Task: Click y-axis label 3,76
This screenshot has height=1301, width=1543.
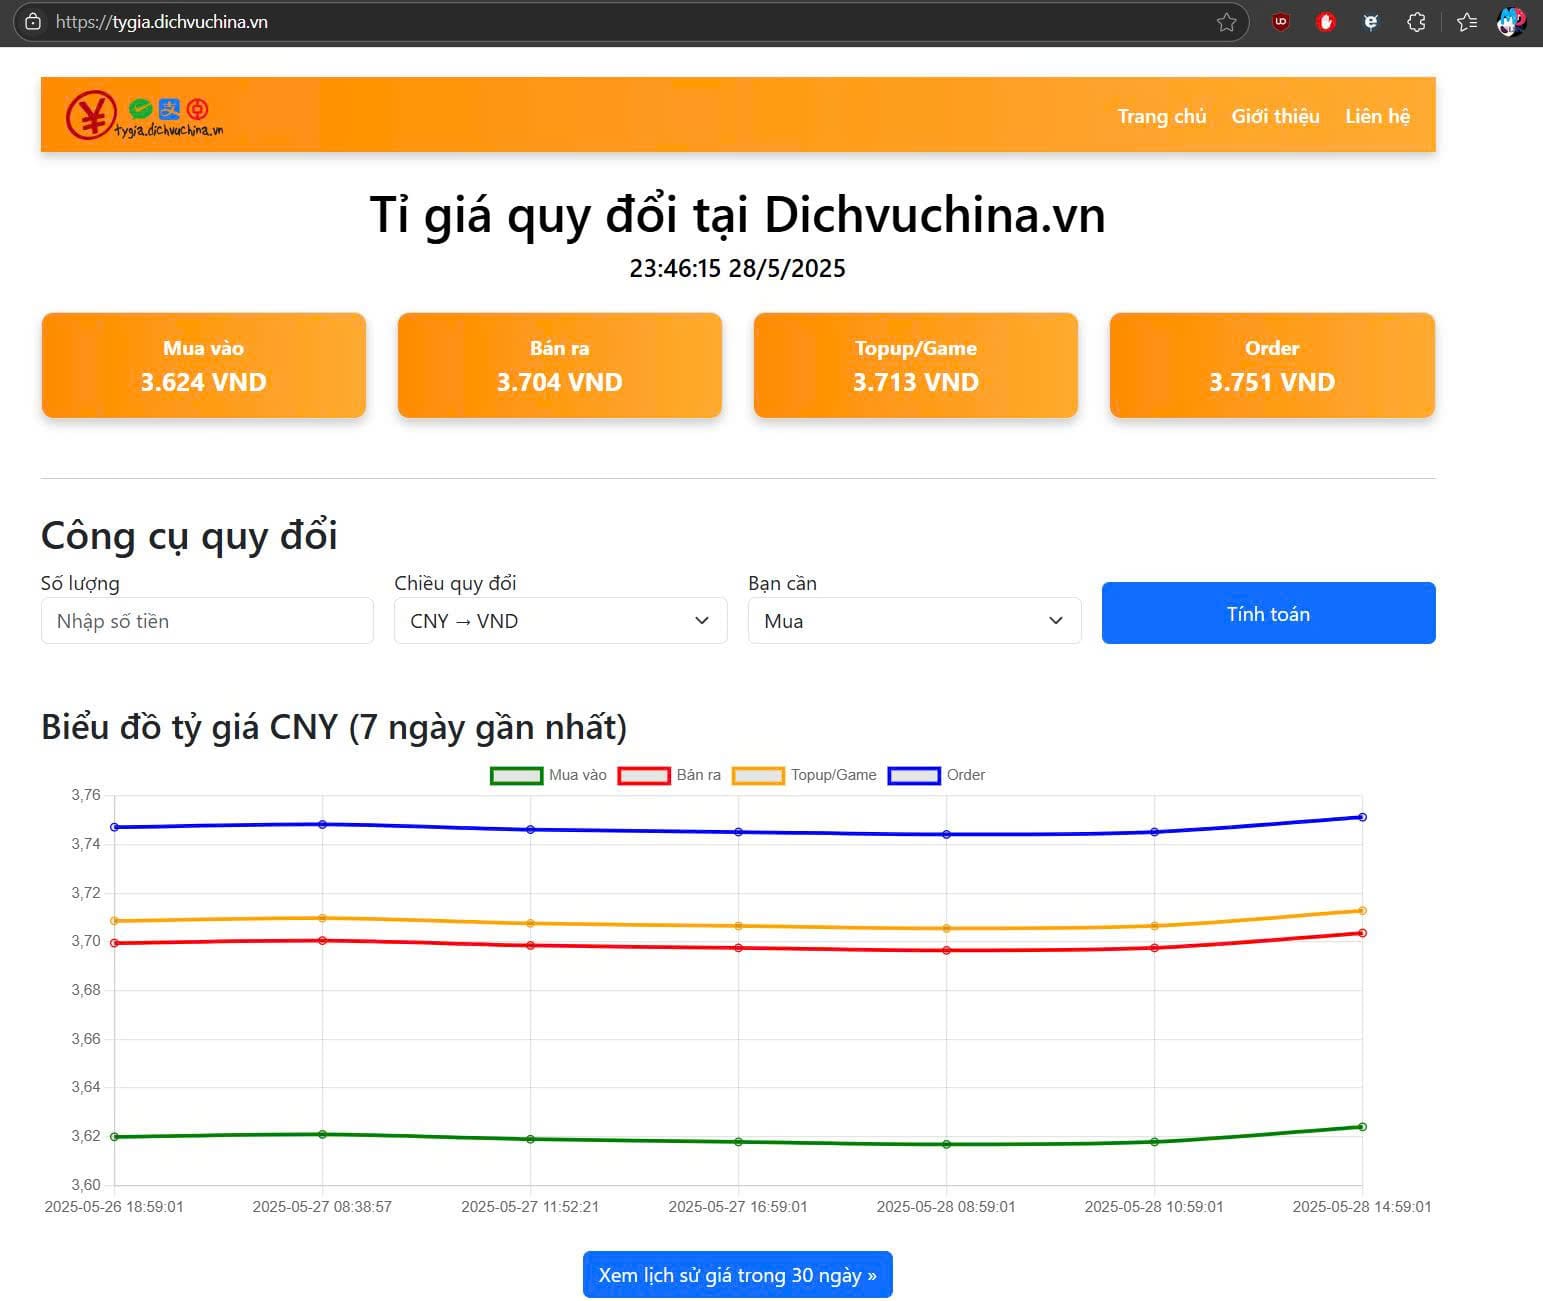Action: pyautogui.click(x=86, y=795)
